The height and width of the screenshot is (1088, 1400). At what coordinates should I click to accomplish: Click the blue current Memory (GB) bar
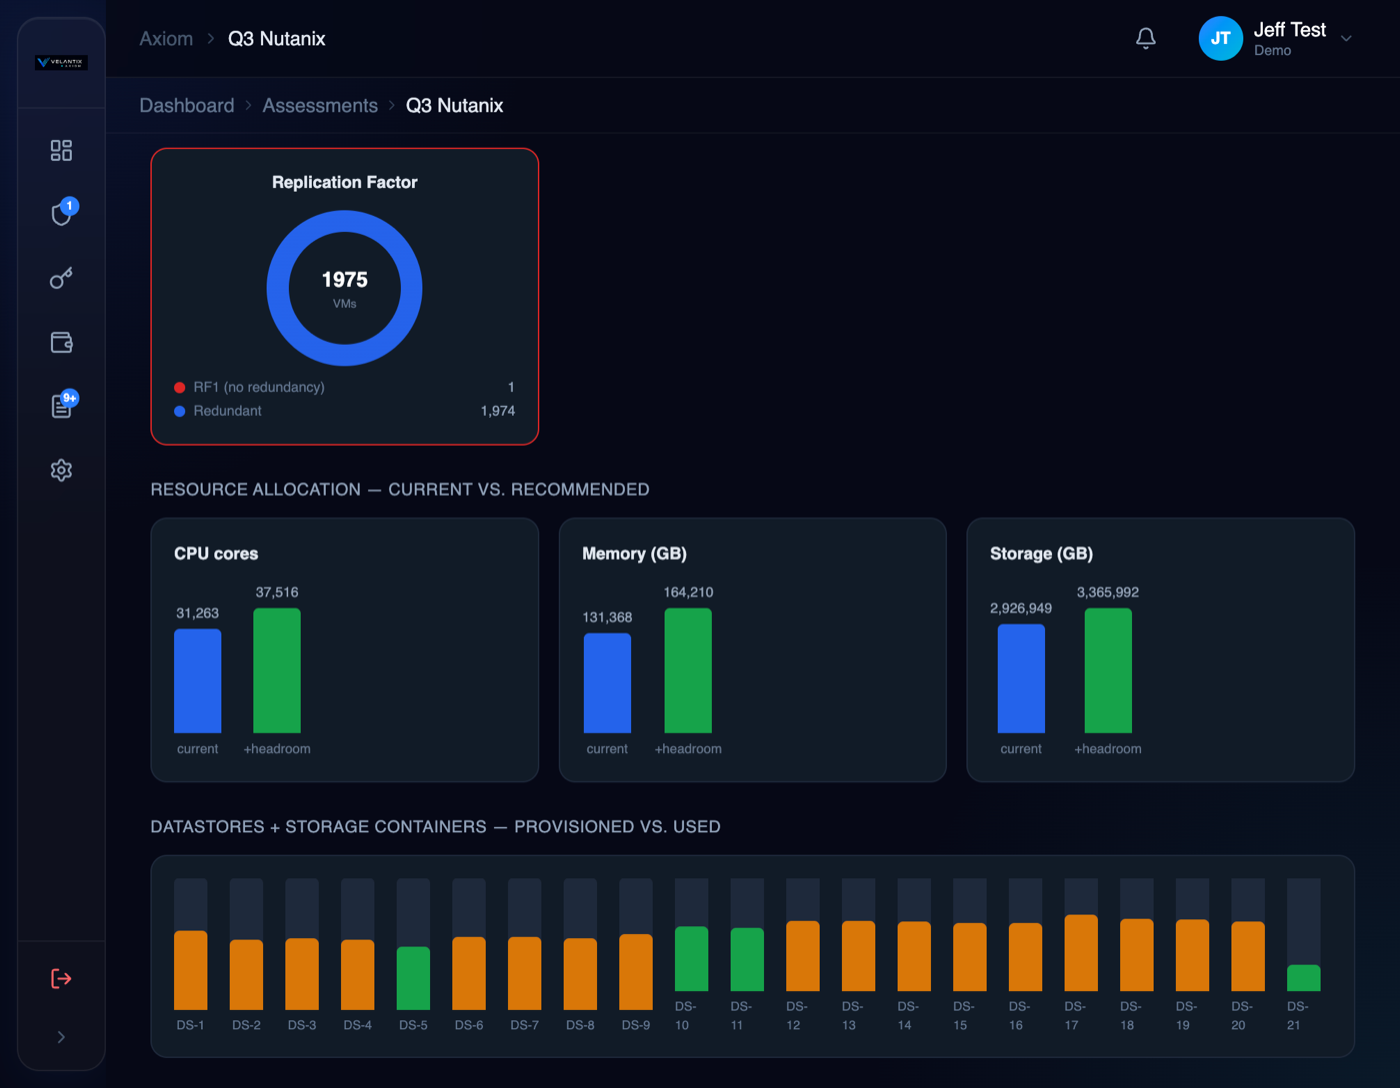(x=607, y=683)
